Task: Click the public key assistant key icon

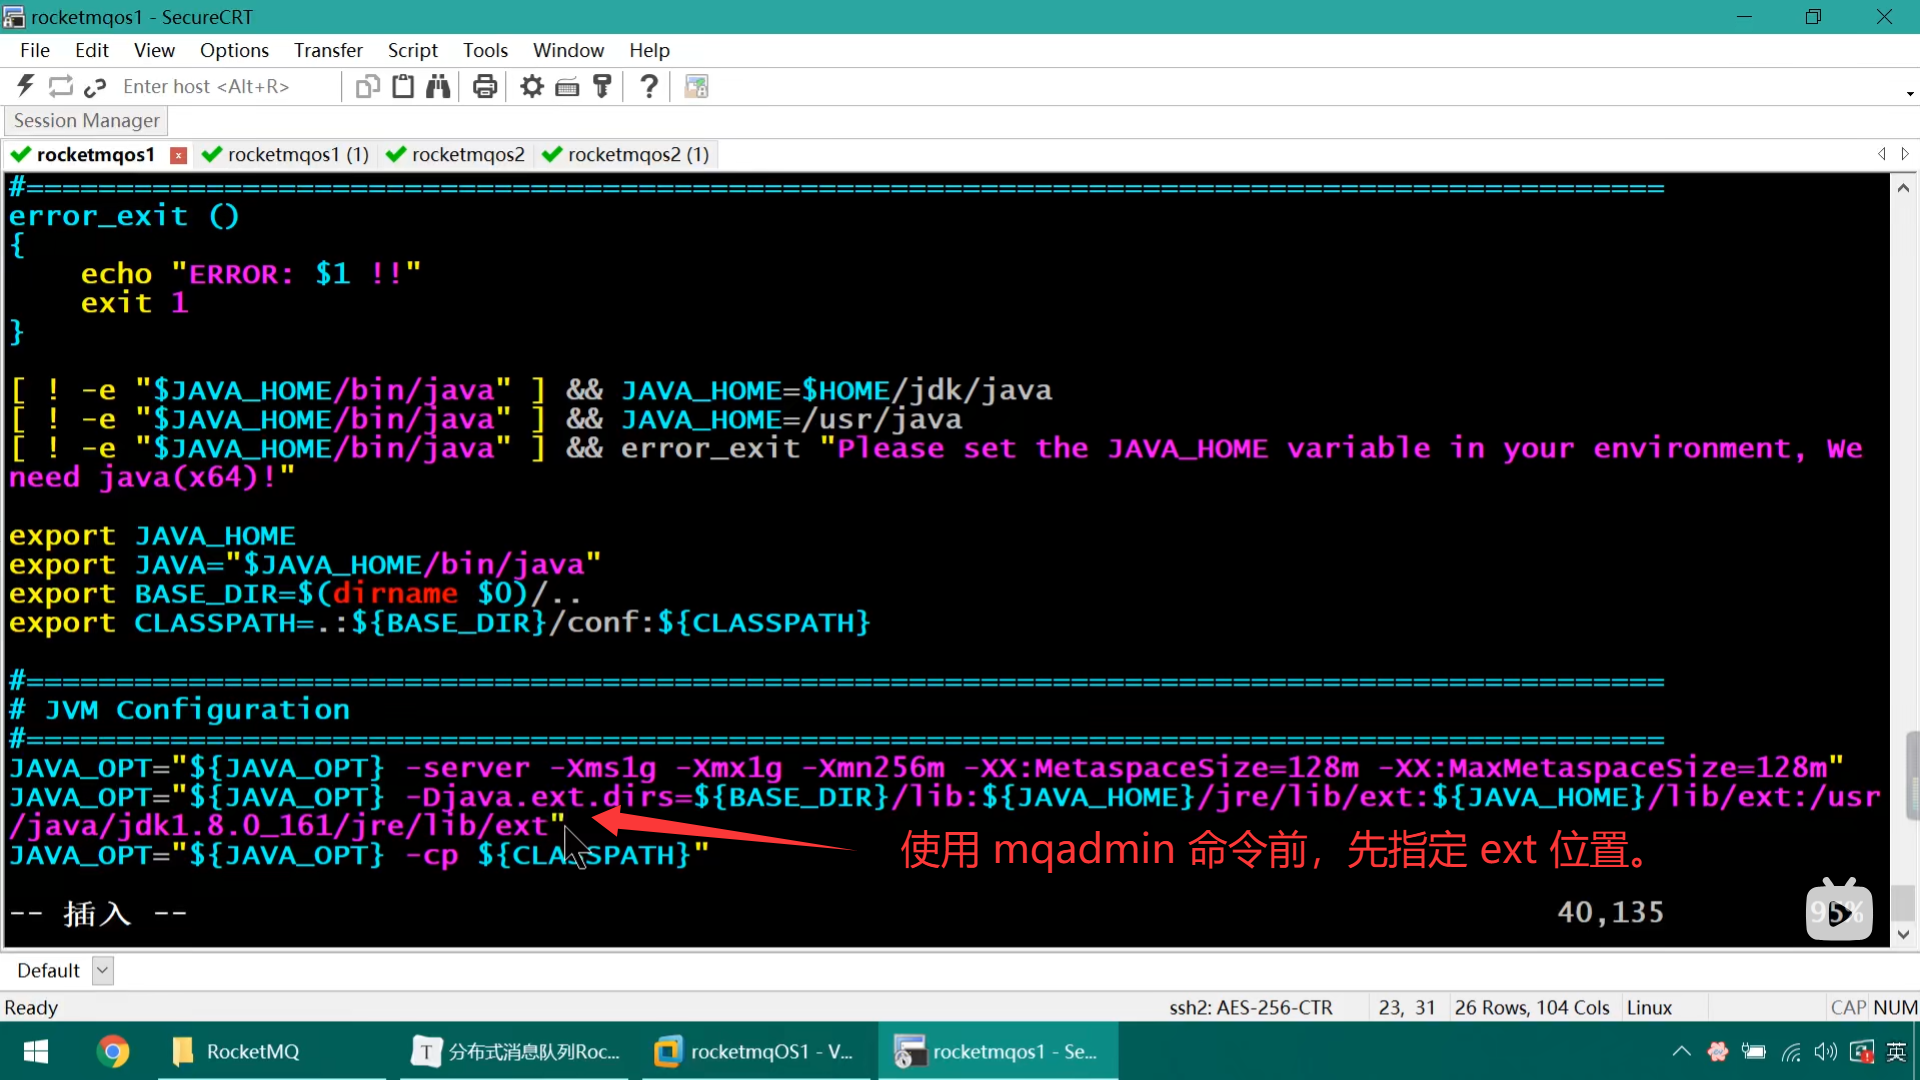Action: 602,87
